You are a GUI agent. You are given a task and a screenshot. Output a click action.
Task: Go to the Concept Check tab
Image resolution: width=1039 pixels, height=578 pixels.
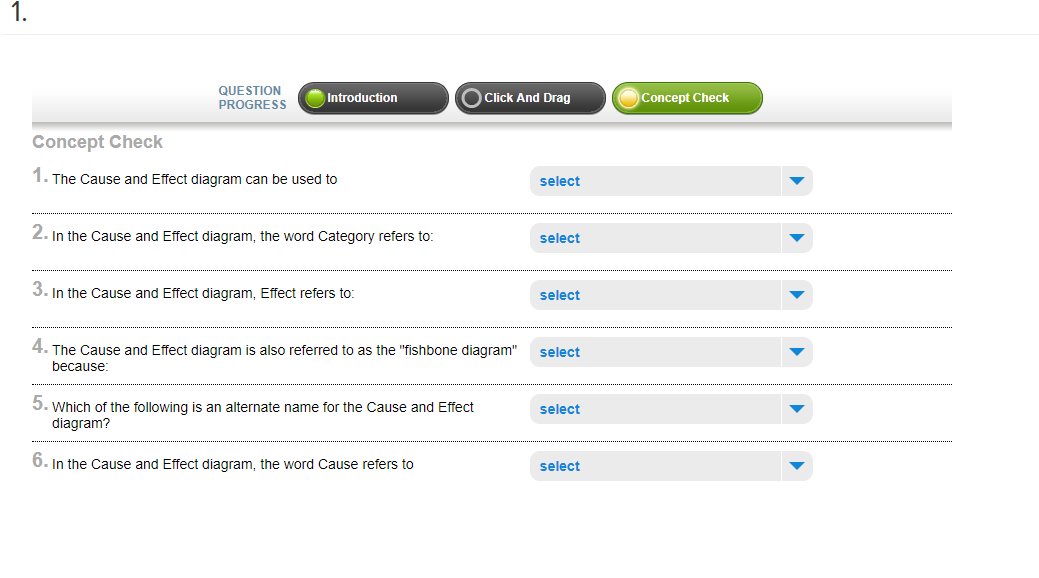[x=687, y=98]
